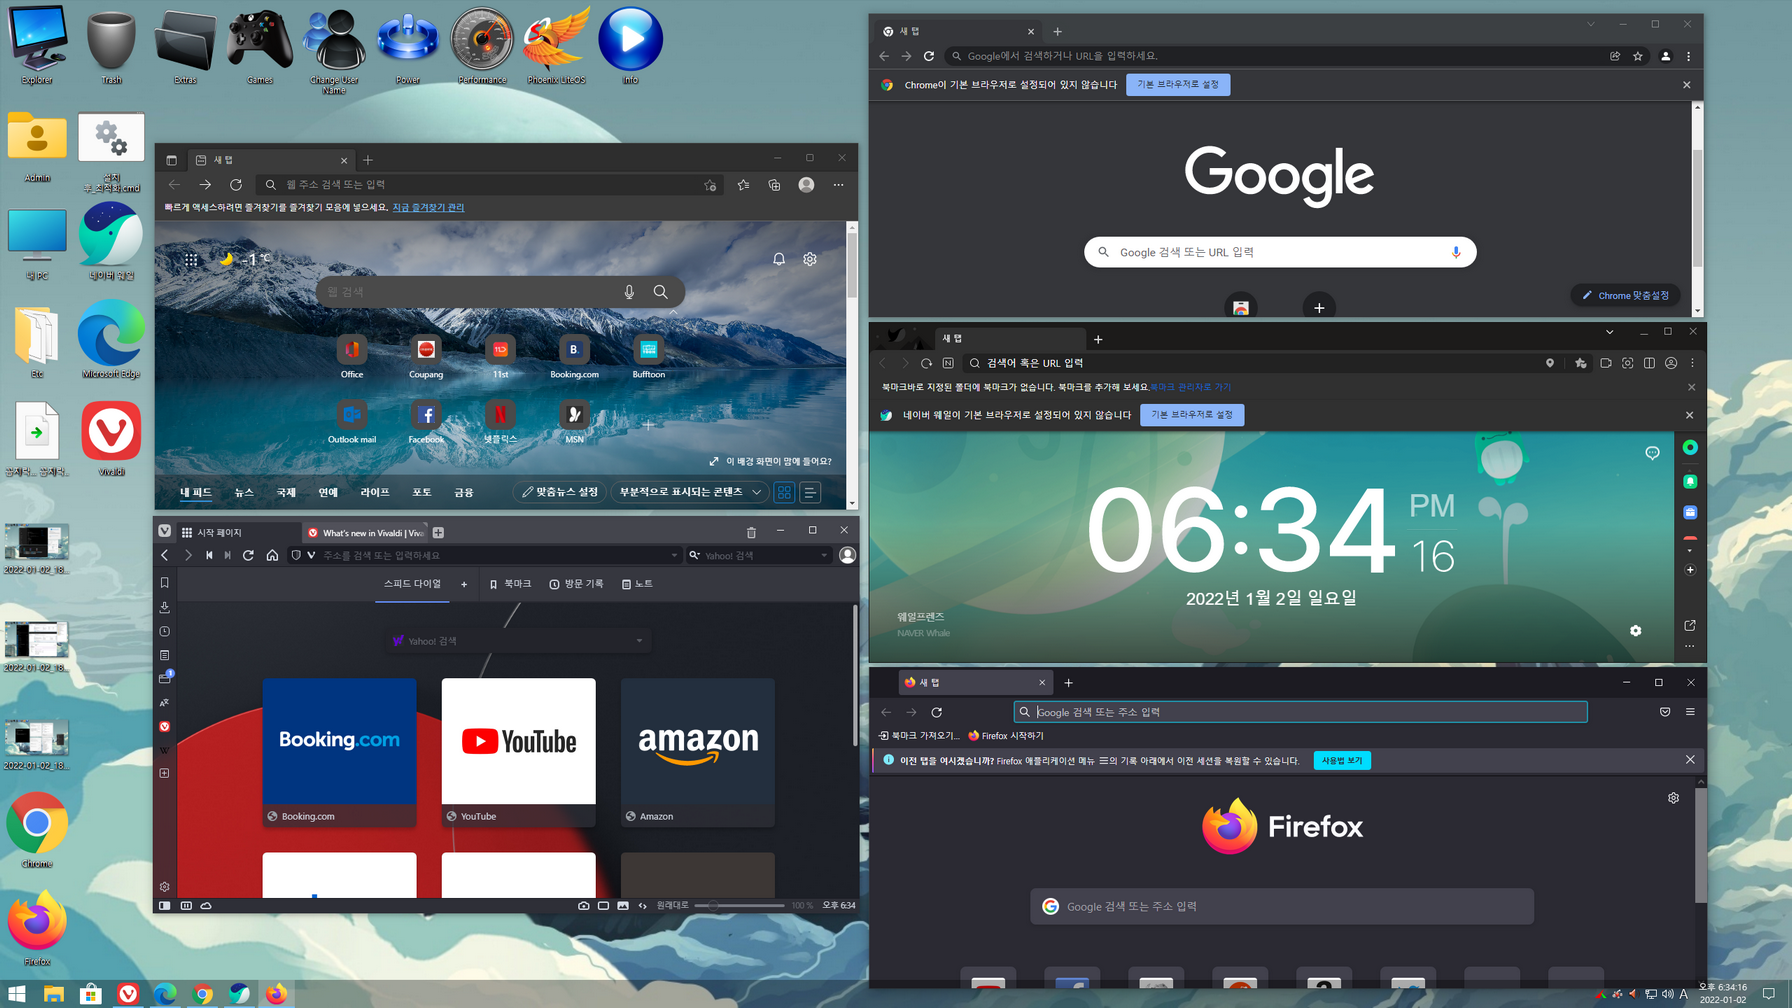Open Vivaldi Notes panel in sidebar
1792x1008 pixels.
click(x=165, y=655)
